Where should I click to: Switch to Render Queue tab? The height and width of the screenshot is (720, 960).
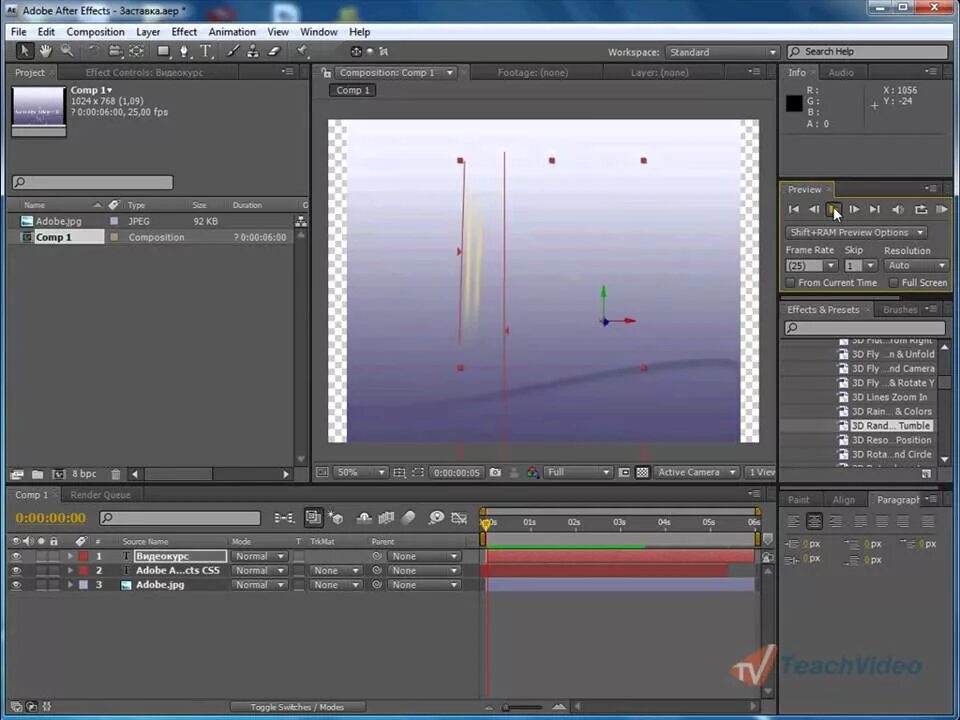[x=100, y=495]
